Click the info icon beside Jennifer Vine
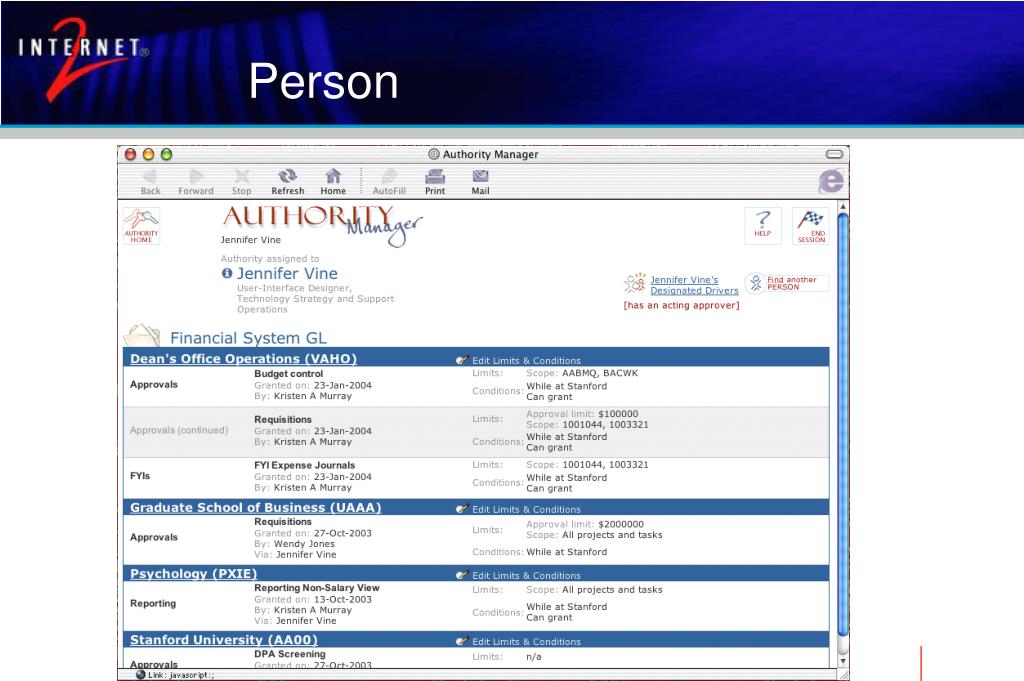1024x681 pixels. pos(227,274)
